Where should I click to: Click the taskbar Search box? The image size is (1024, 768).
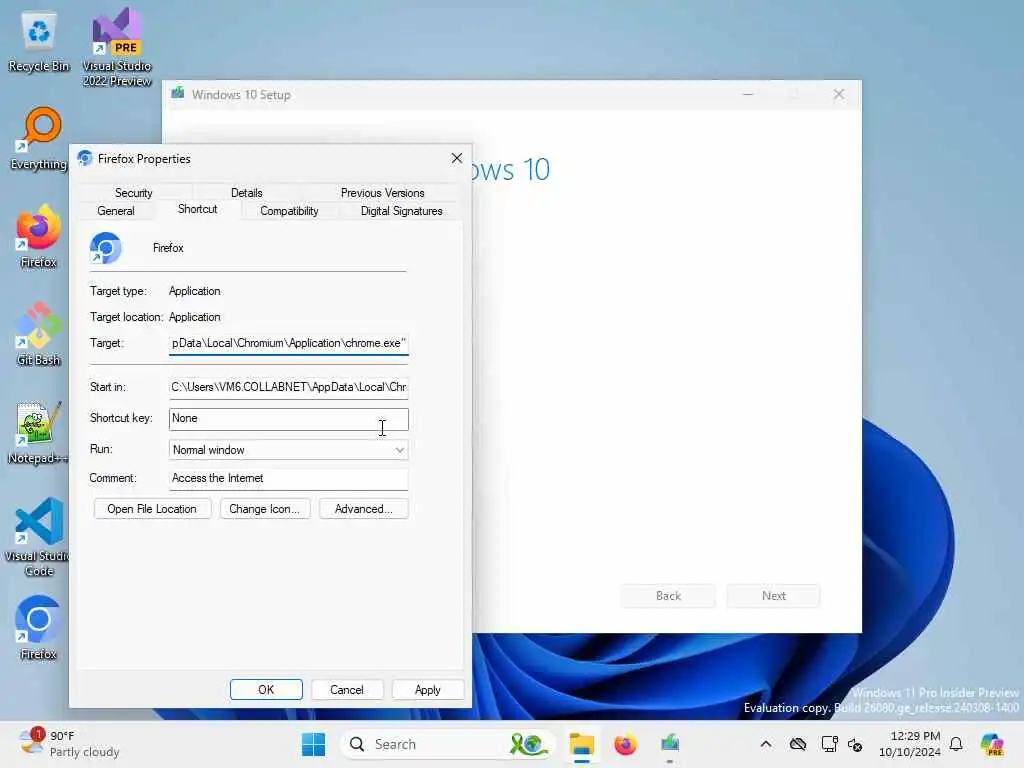tap(447, 744)
